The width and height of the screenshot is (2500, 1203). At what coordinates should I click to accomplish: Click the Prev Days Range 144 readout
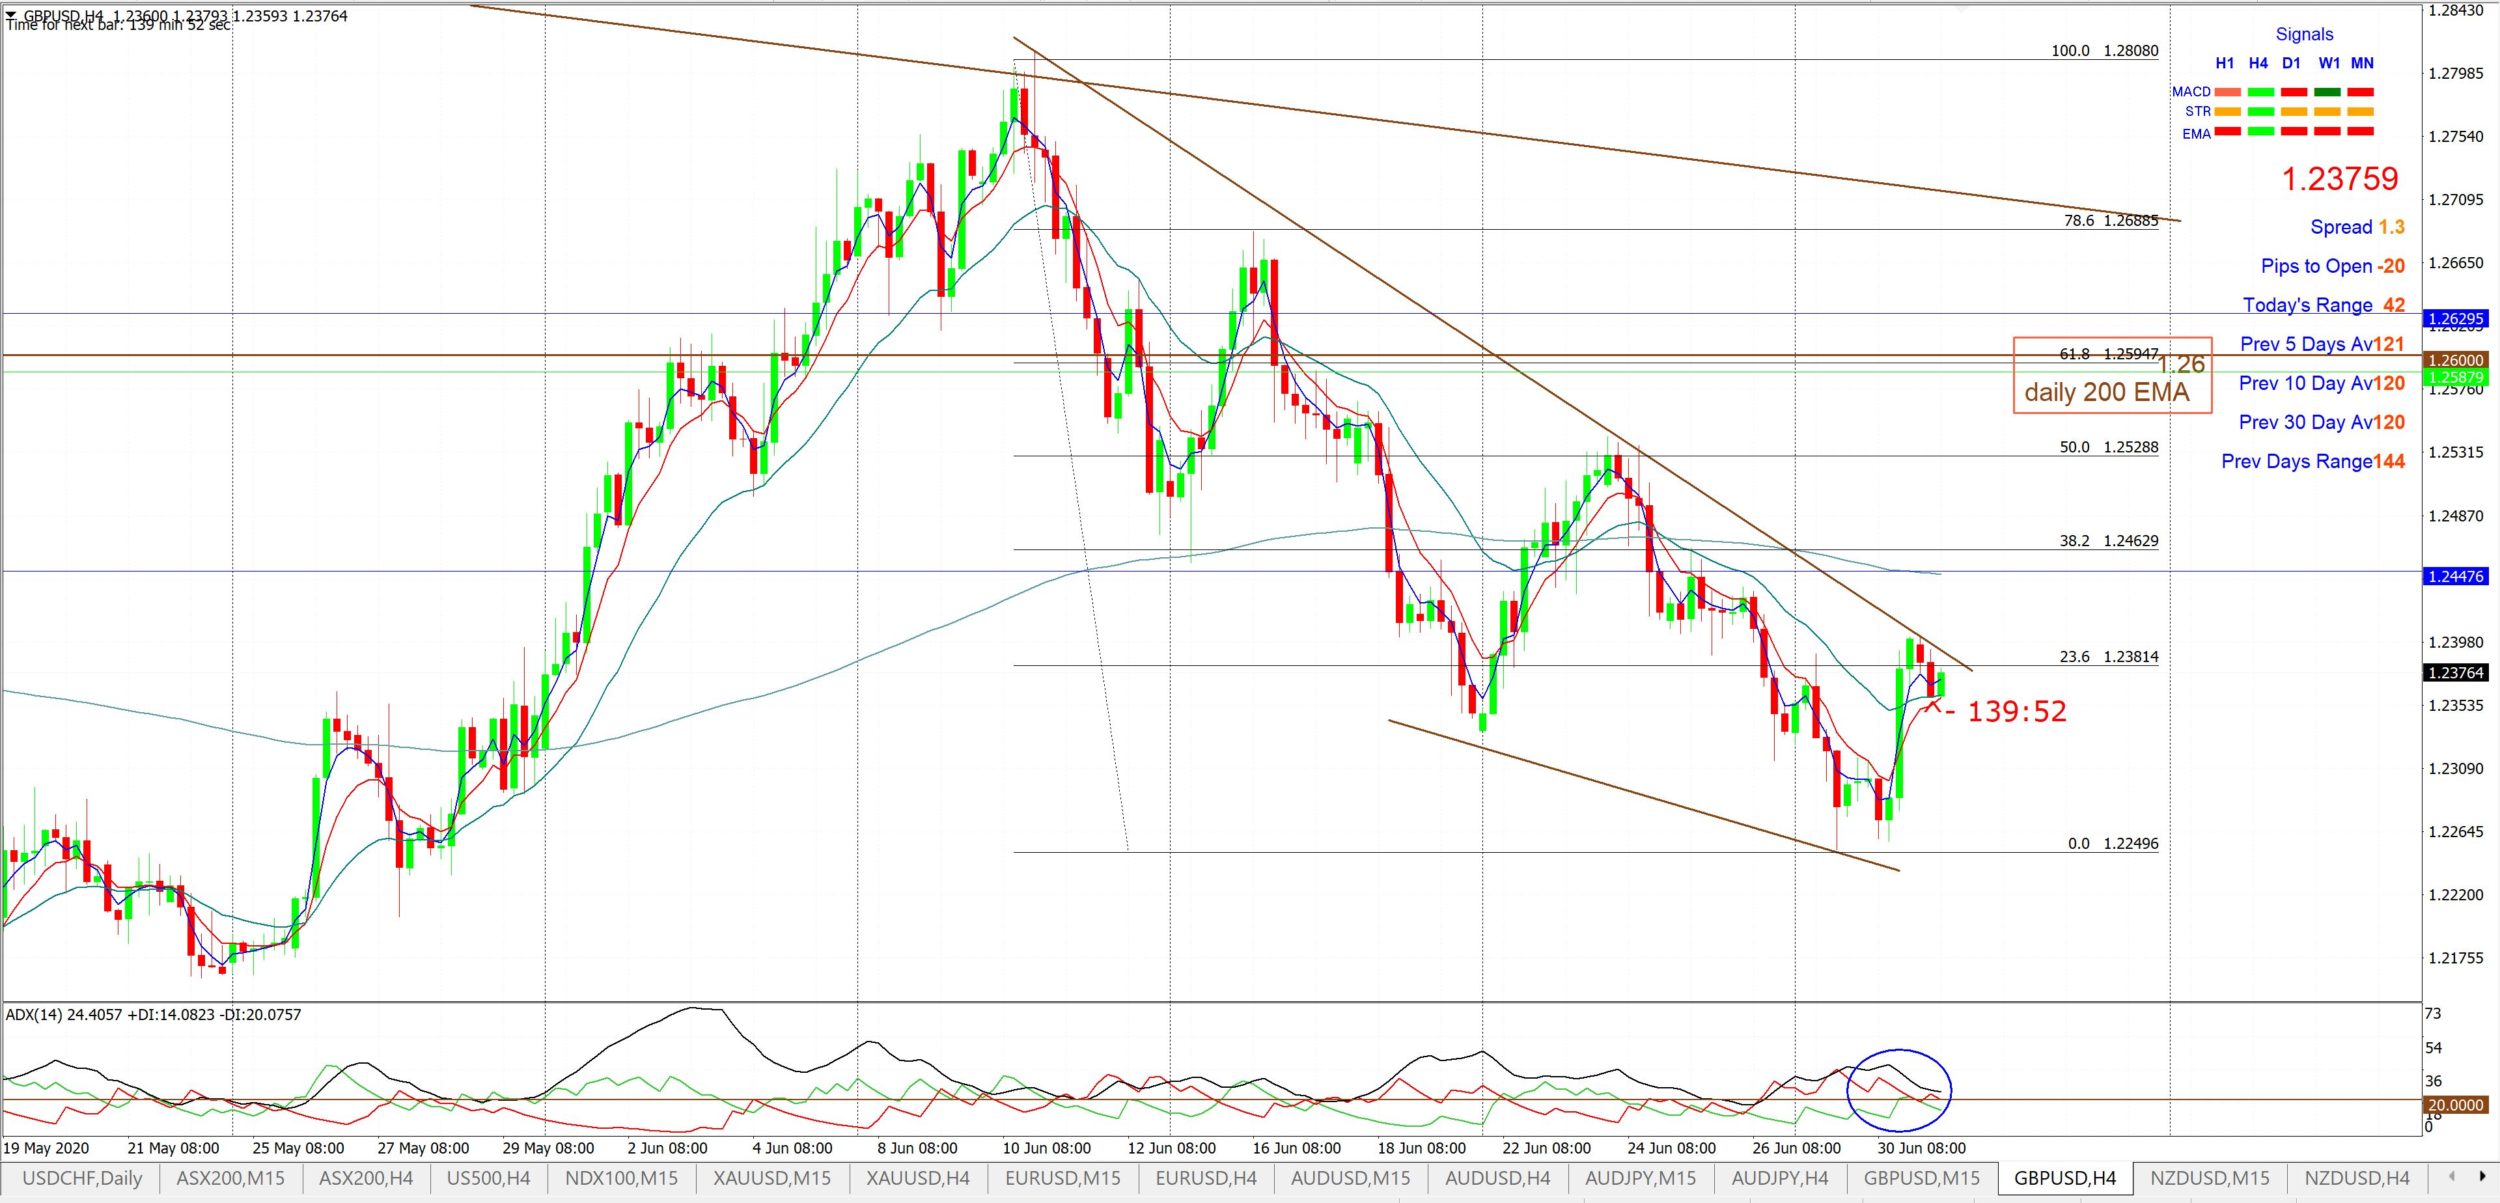coord(2313,461)
